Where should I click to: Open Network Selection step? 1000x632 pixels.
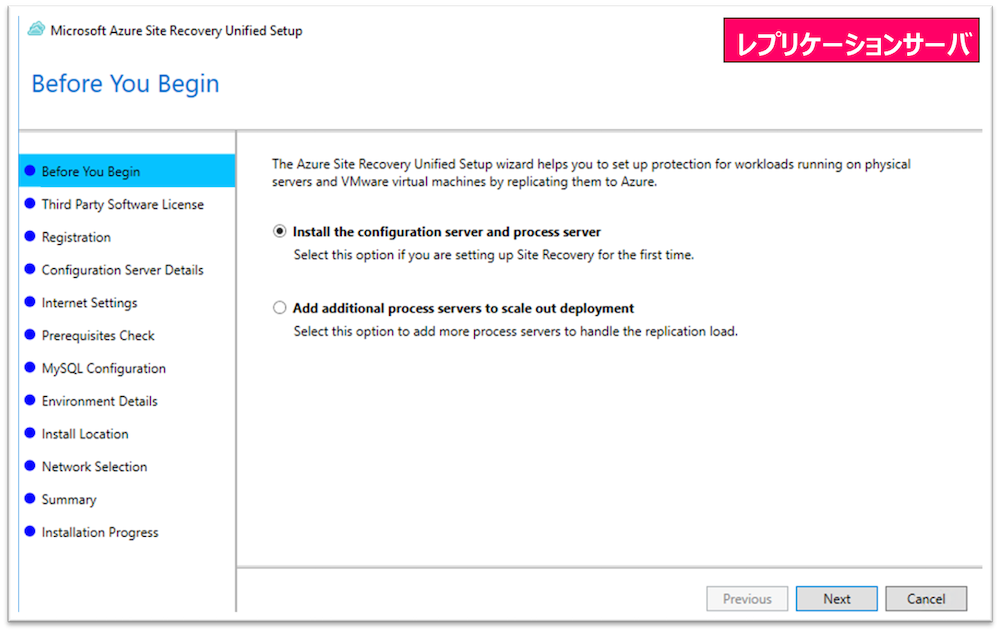point(94,467)
